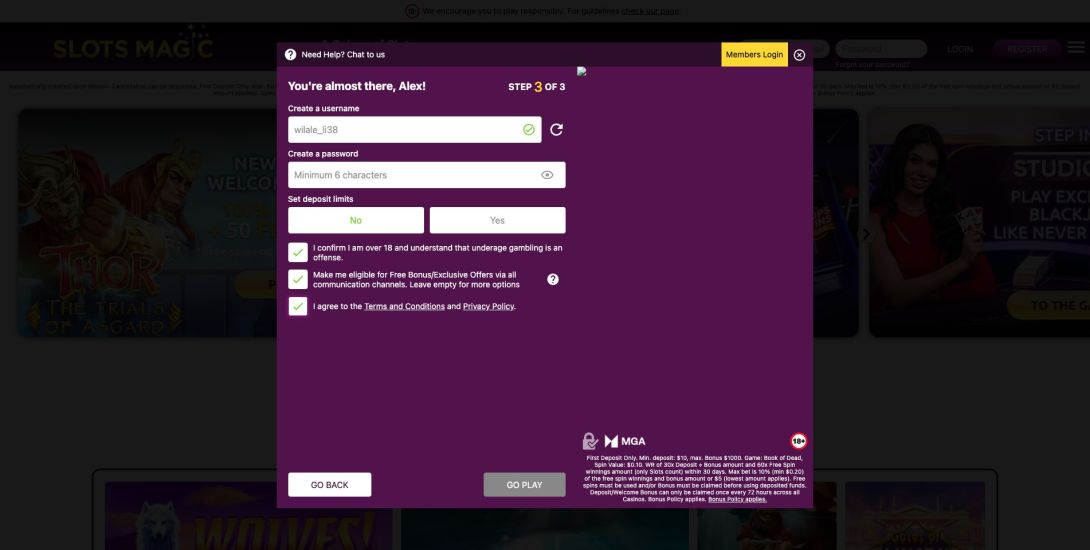
Task: Open Privacy Policy link
Action: click(489, 307)
